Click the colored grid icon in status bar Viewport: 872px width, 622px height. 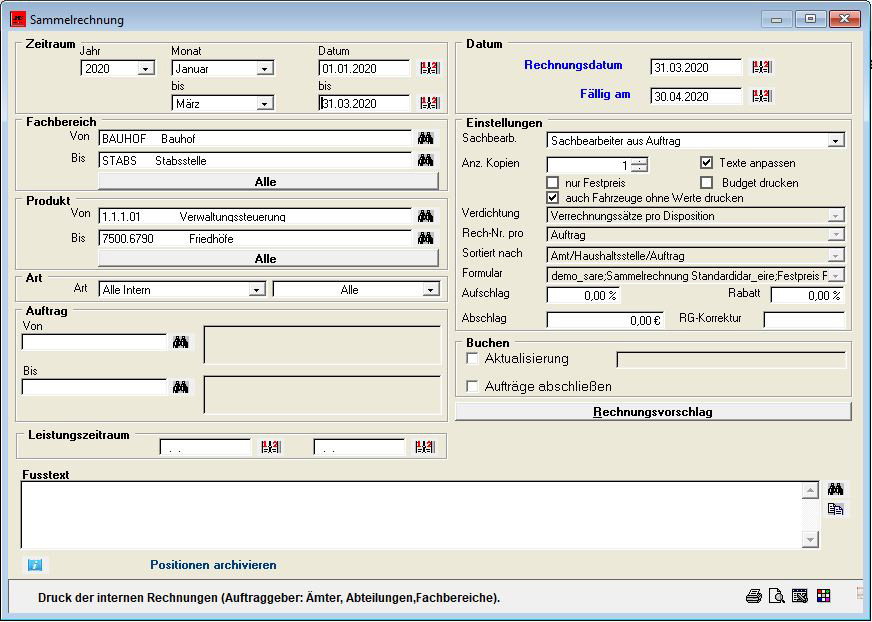[x=823, y=596]
